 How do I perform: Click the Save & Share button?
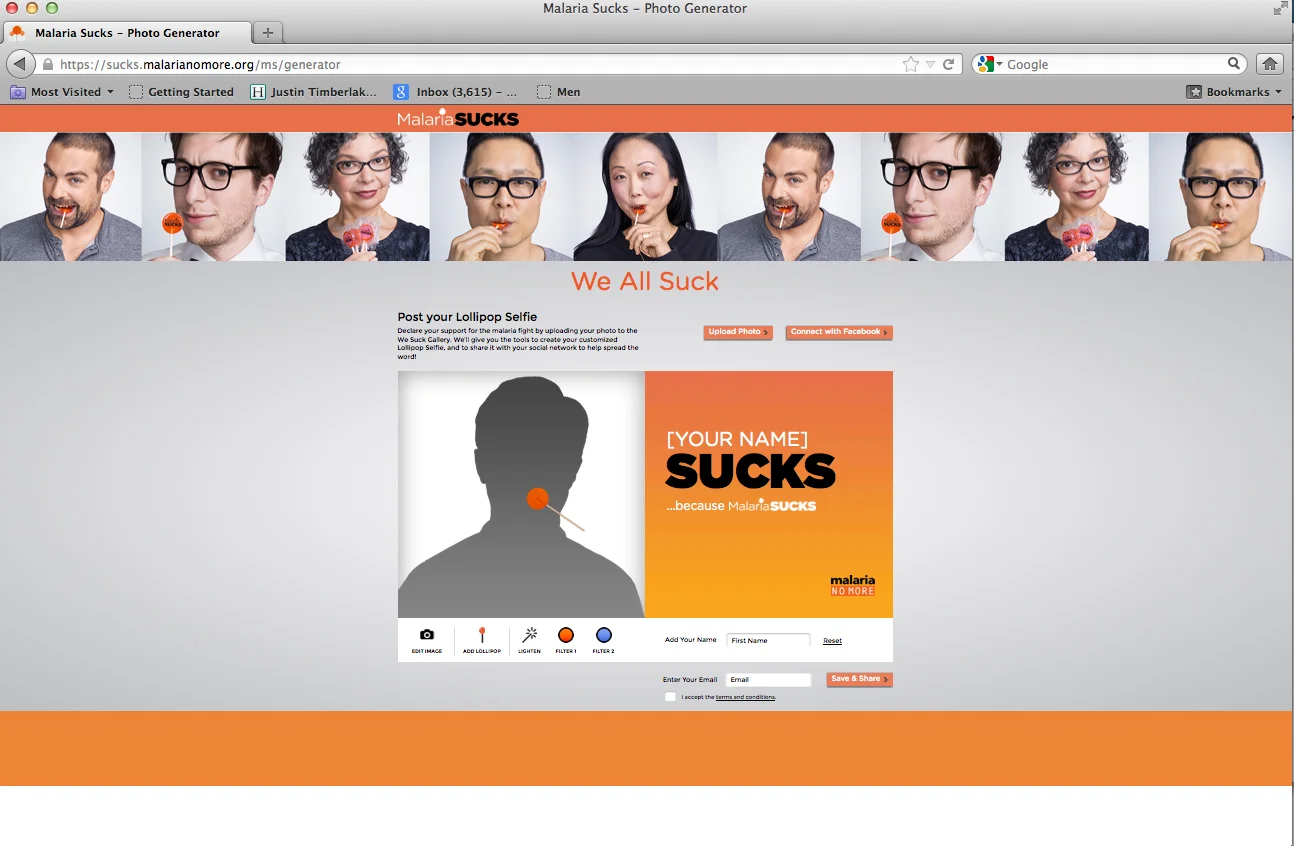click(859, 679)
